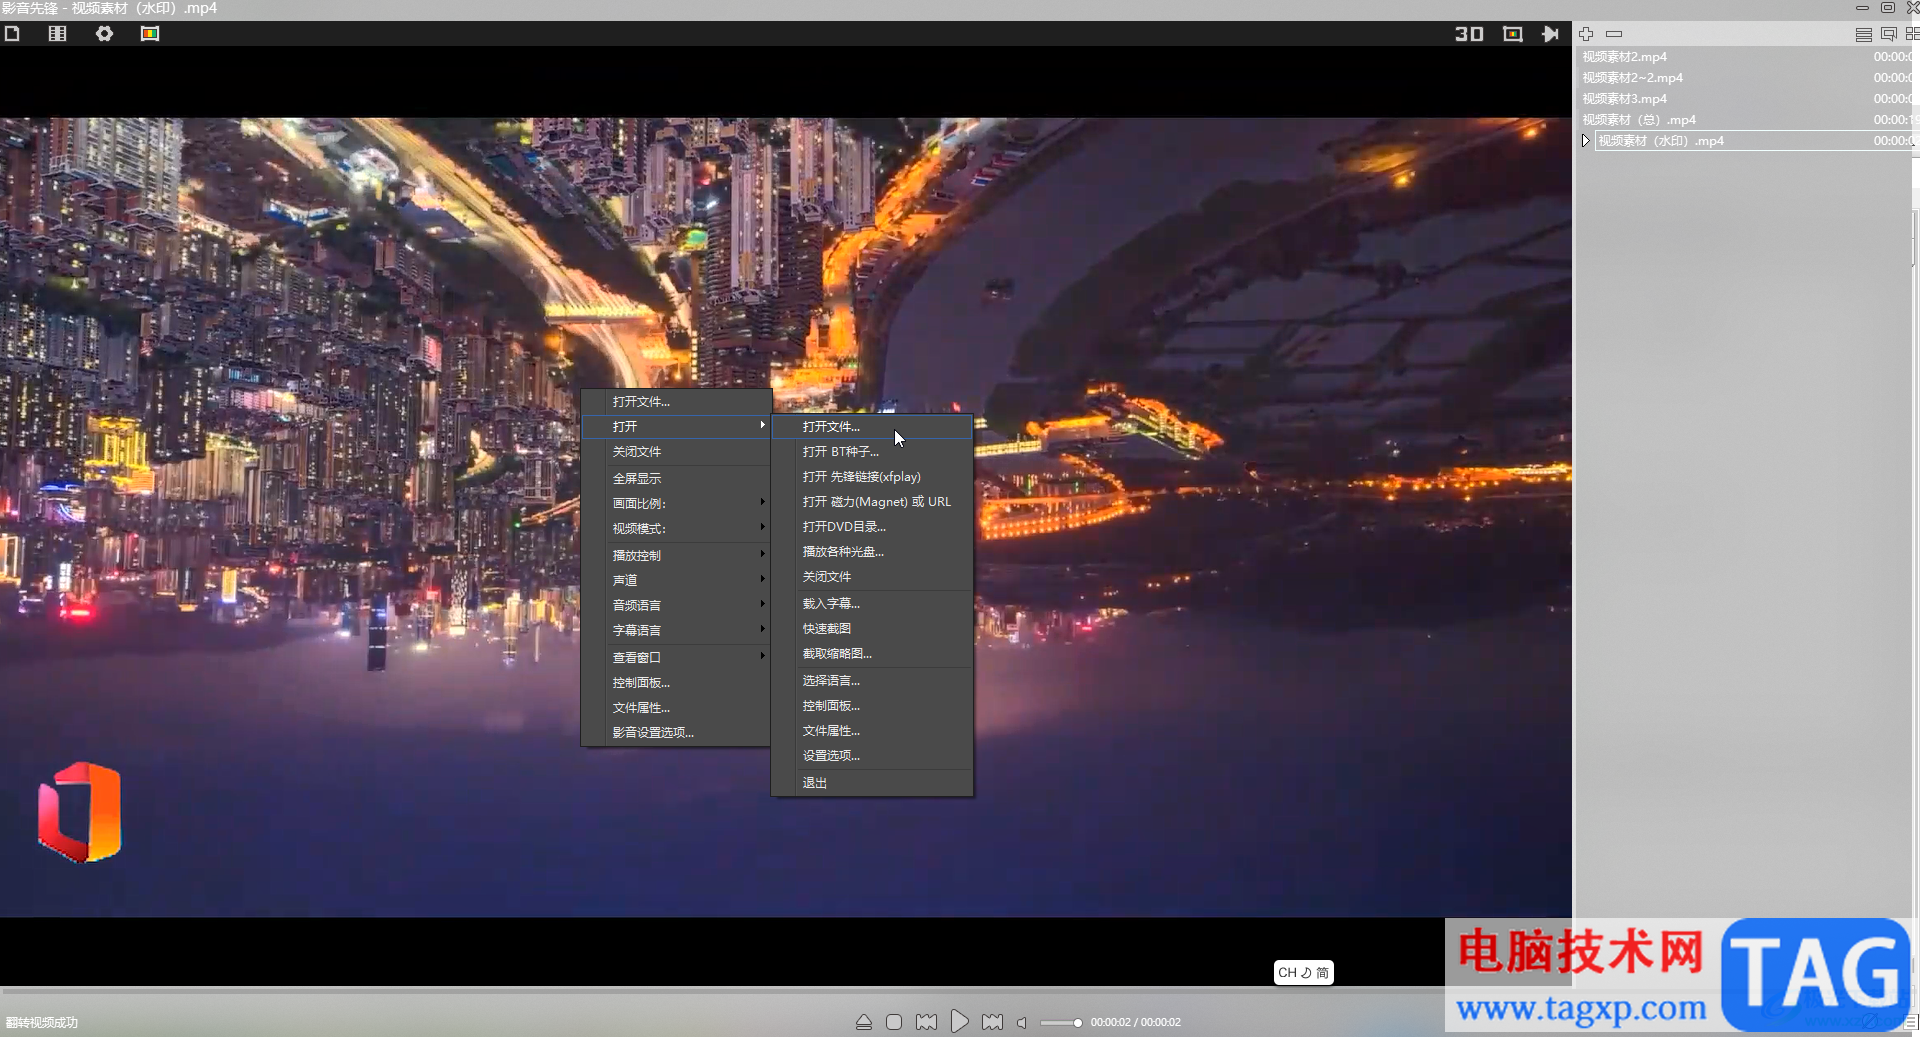Click the now-playing triangle marker in playlist

tap(1586, 141)
